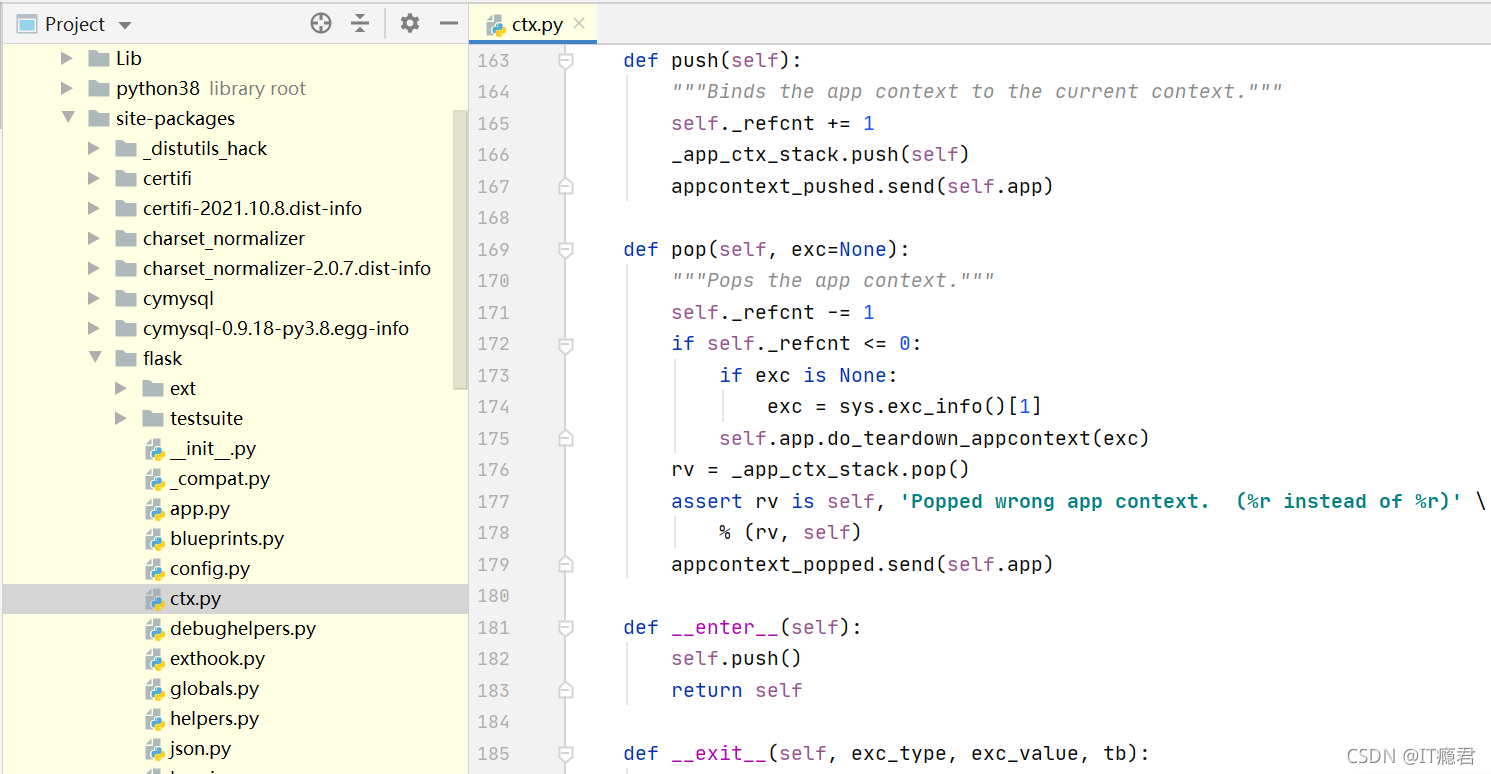Click the collapse all icon in Project toolbar

(360, 24)
